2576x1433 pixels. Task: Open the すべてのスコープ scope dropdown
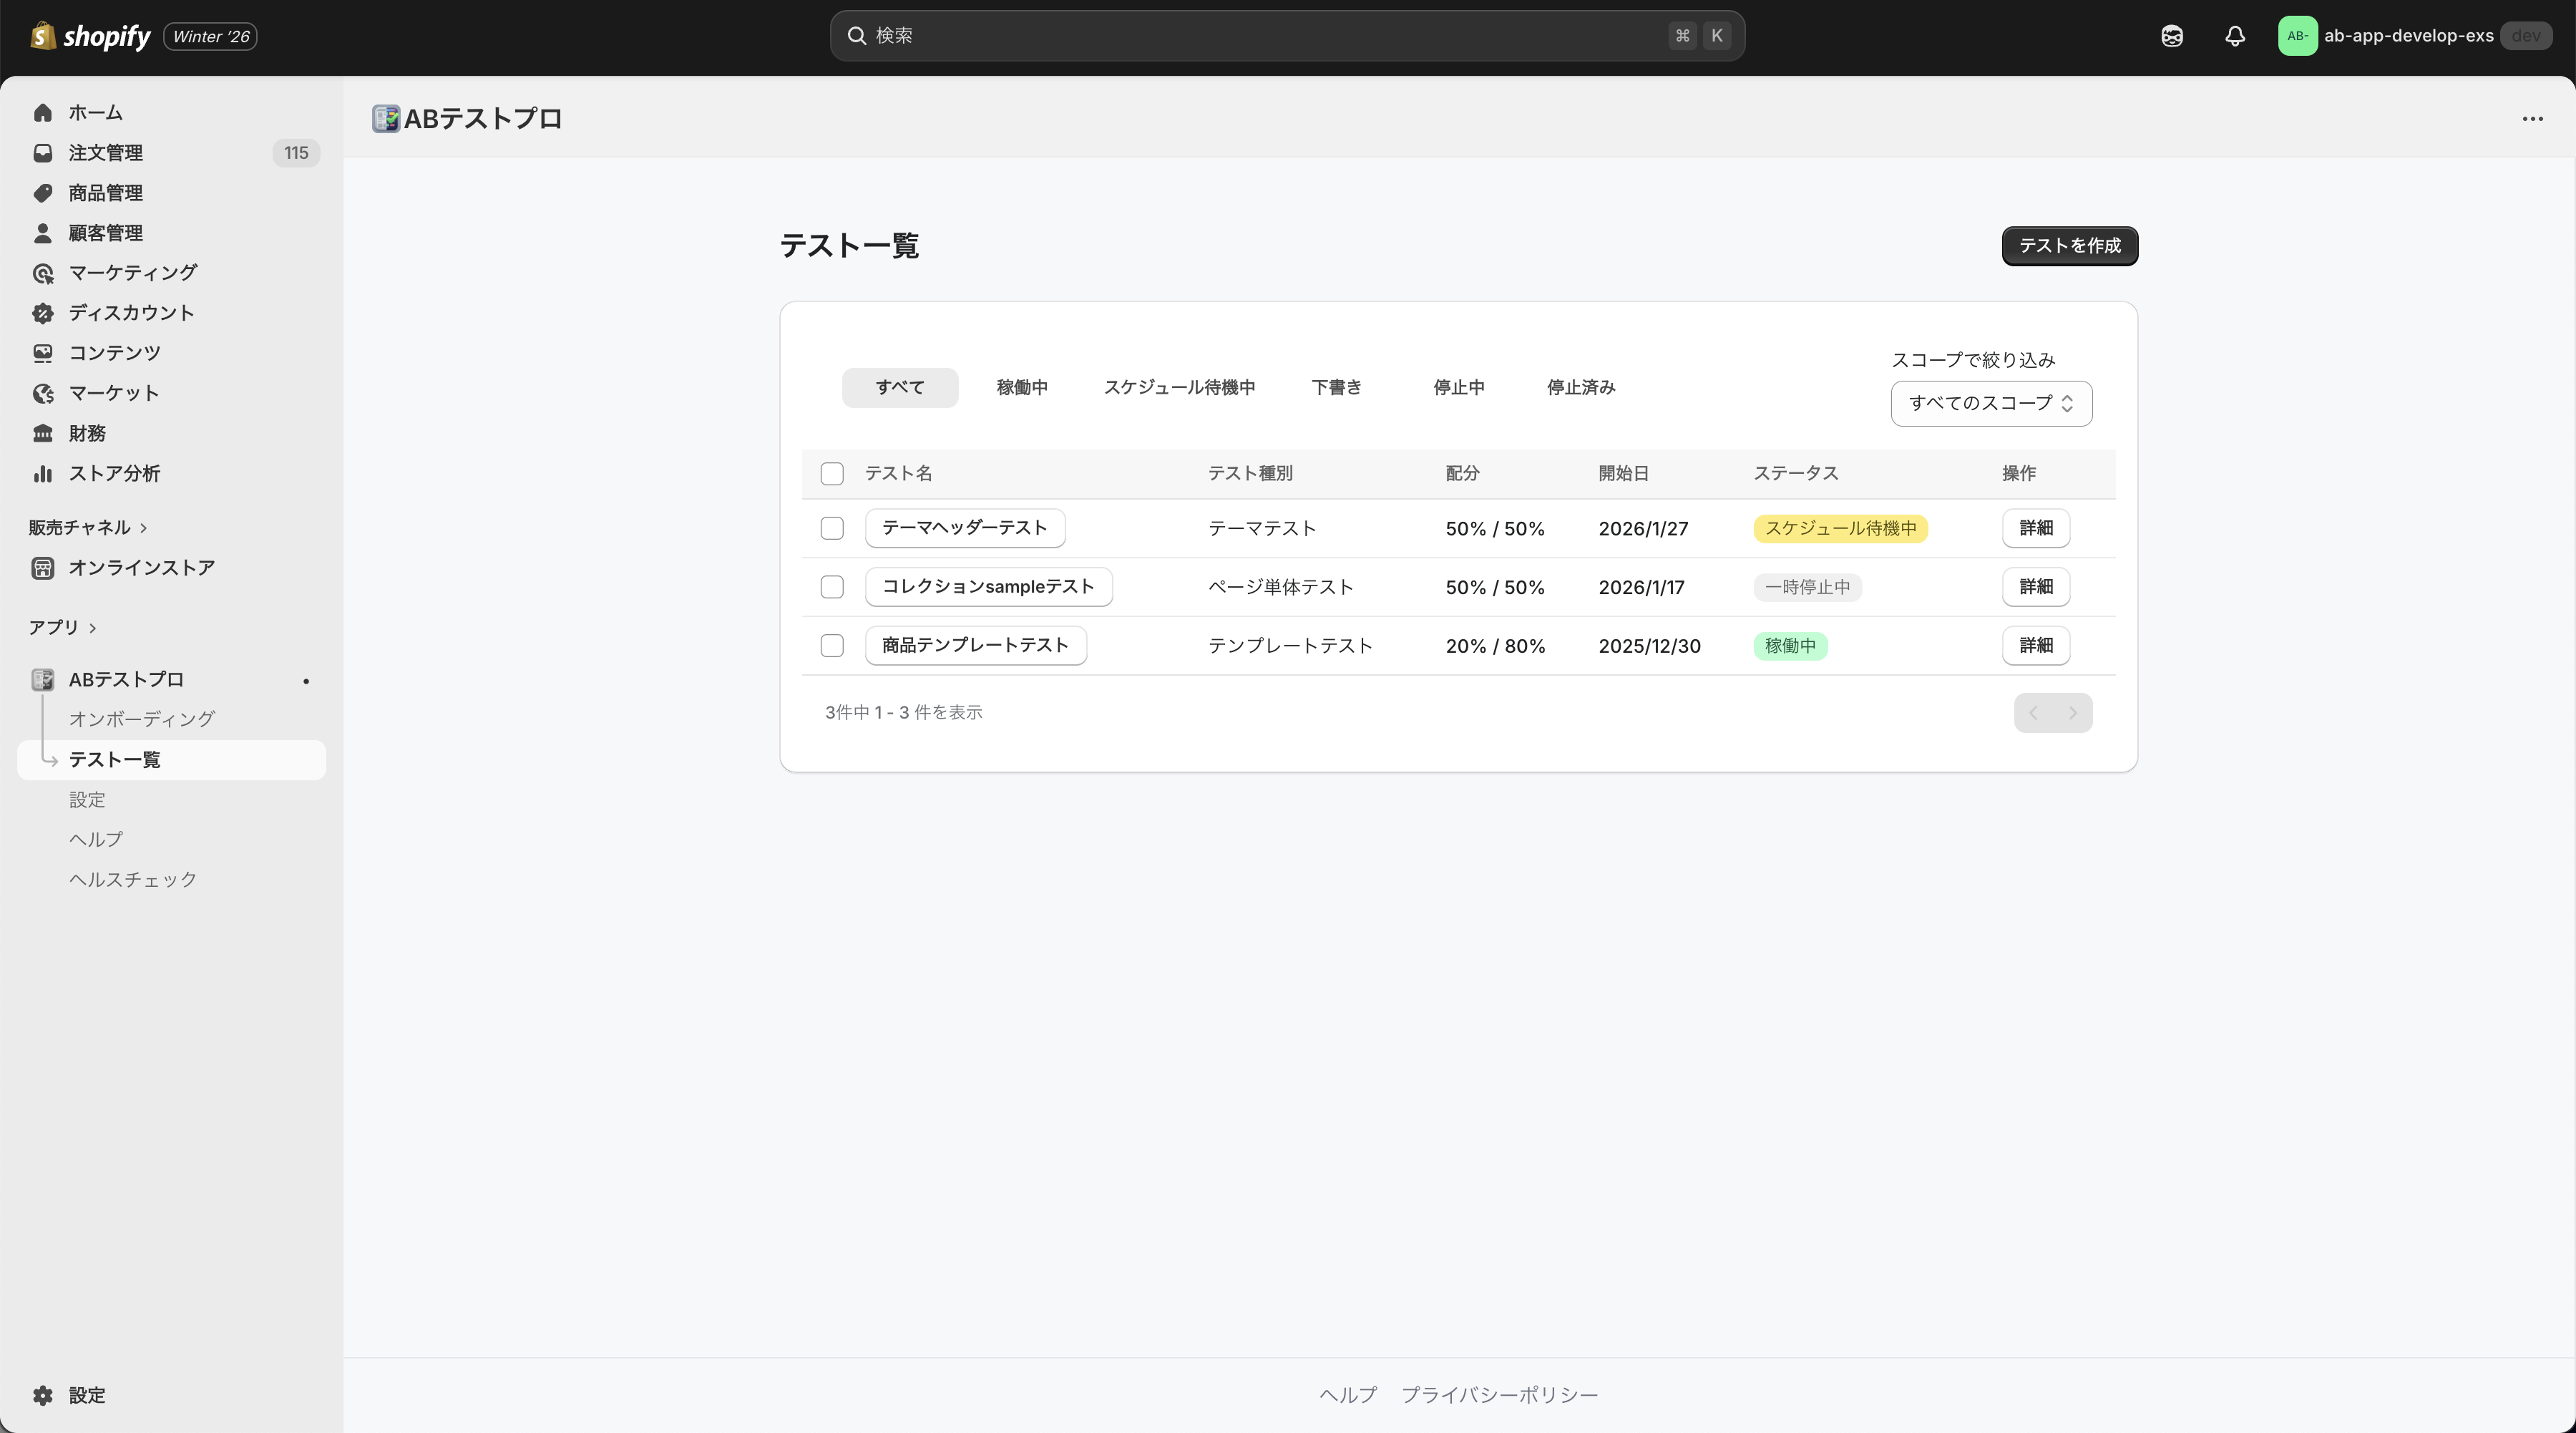1990,403
